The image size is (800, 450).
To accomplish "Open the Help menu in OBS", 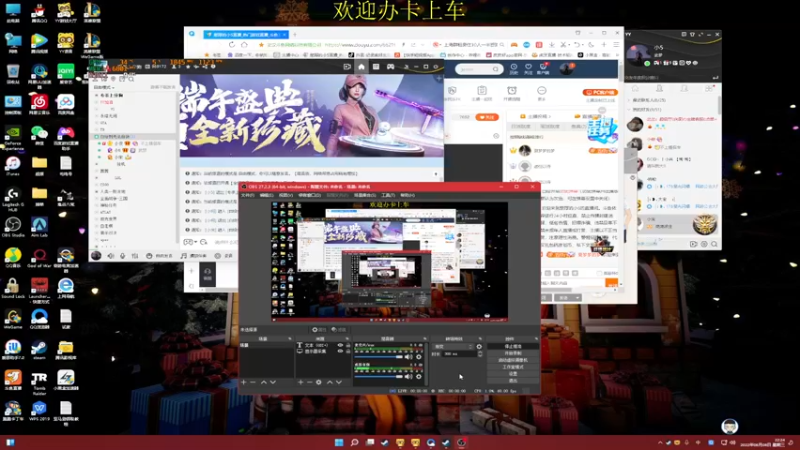I will 407,195.
